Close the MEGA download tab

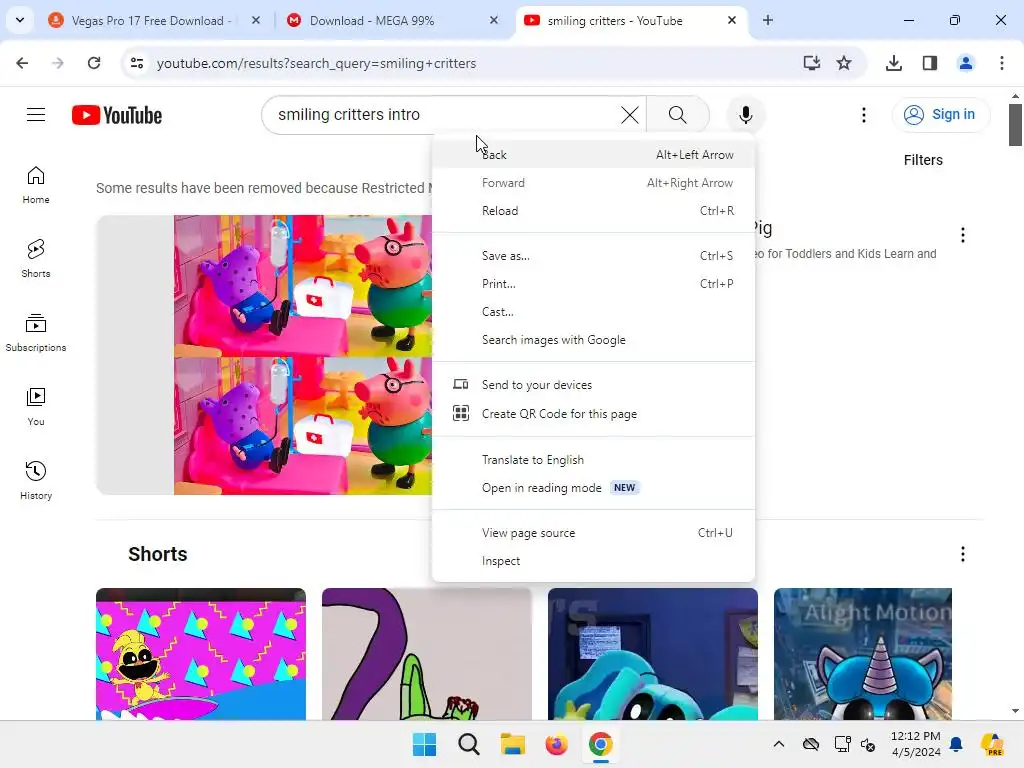tap(494, 20)
